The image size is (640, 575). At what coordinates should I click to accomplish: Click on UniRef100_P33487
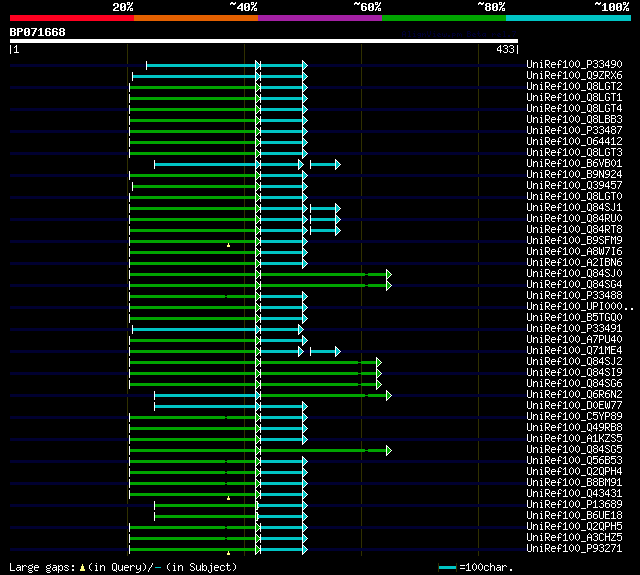[x=574, y=130]
